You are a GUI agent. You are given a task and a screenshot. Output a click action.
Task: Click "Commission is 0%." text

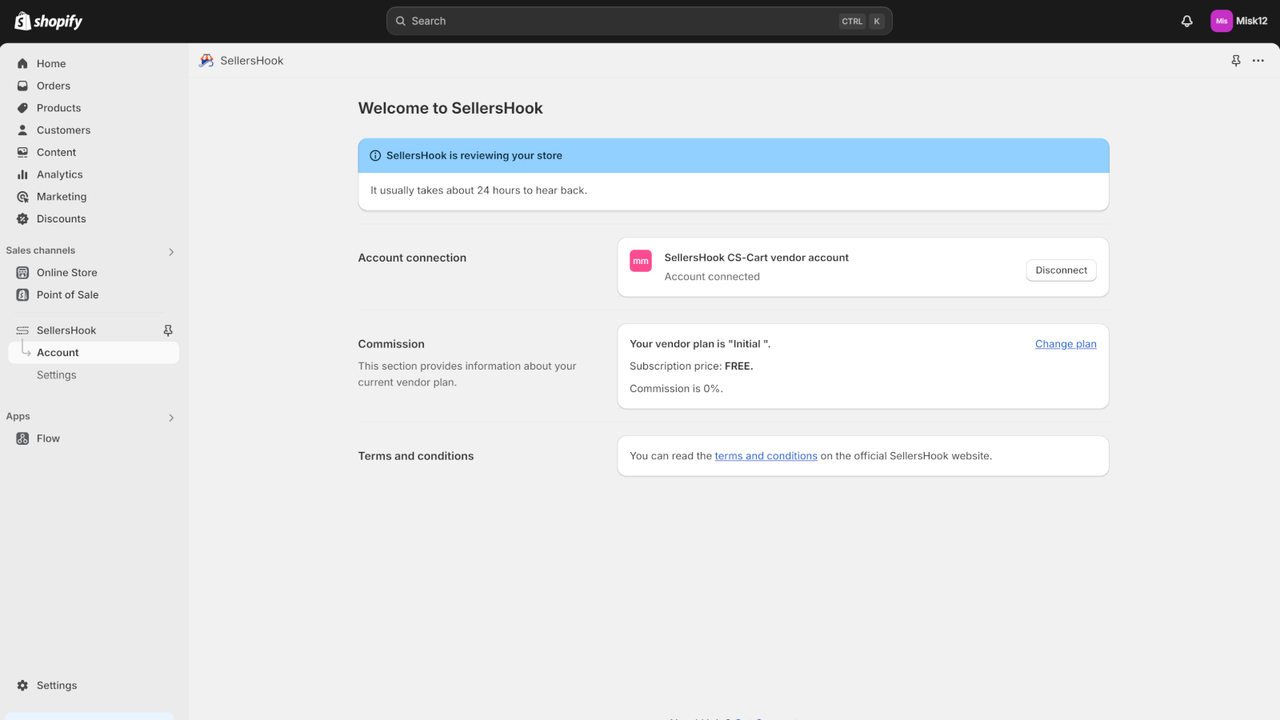[676, 389]
